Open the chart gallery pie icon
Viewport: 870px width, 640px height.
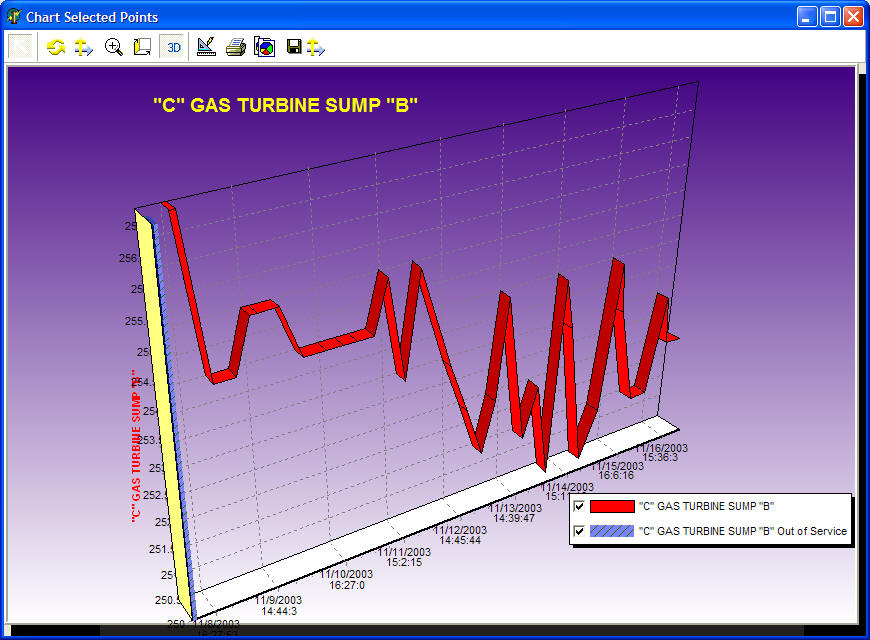pos(264,47)
